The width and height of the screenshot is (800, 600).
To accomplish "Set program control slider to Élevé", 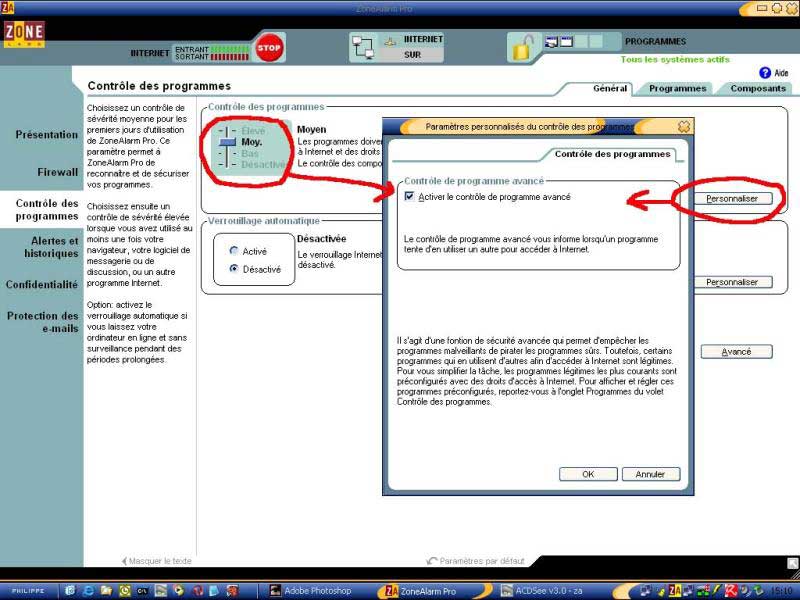I will (x=253, y=131).
